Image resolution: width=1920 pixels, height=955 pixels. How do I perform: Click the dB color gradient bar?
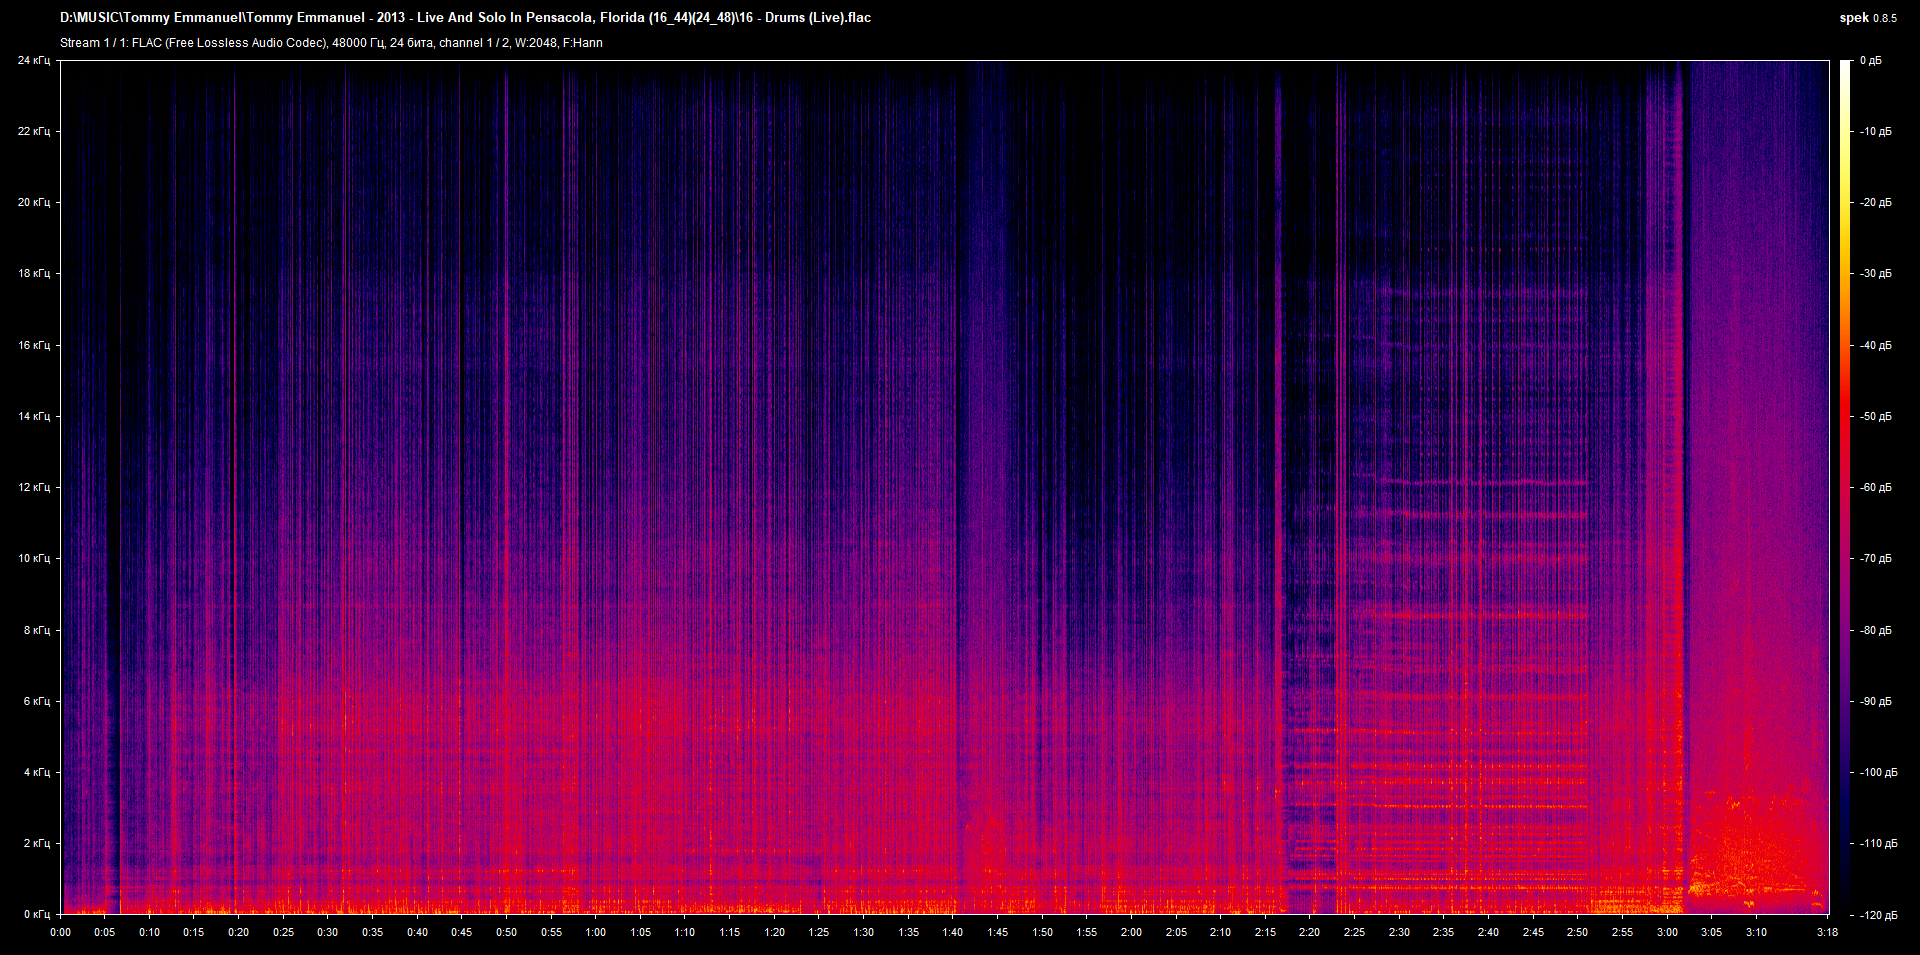click(1845, 487)
